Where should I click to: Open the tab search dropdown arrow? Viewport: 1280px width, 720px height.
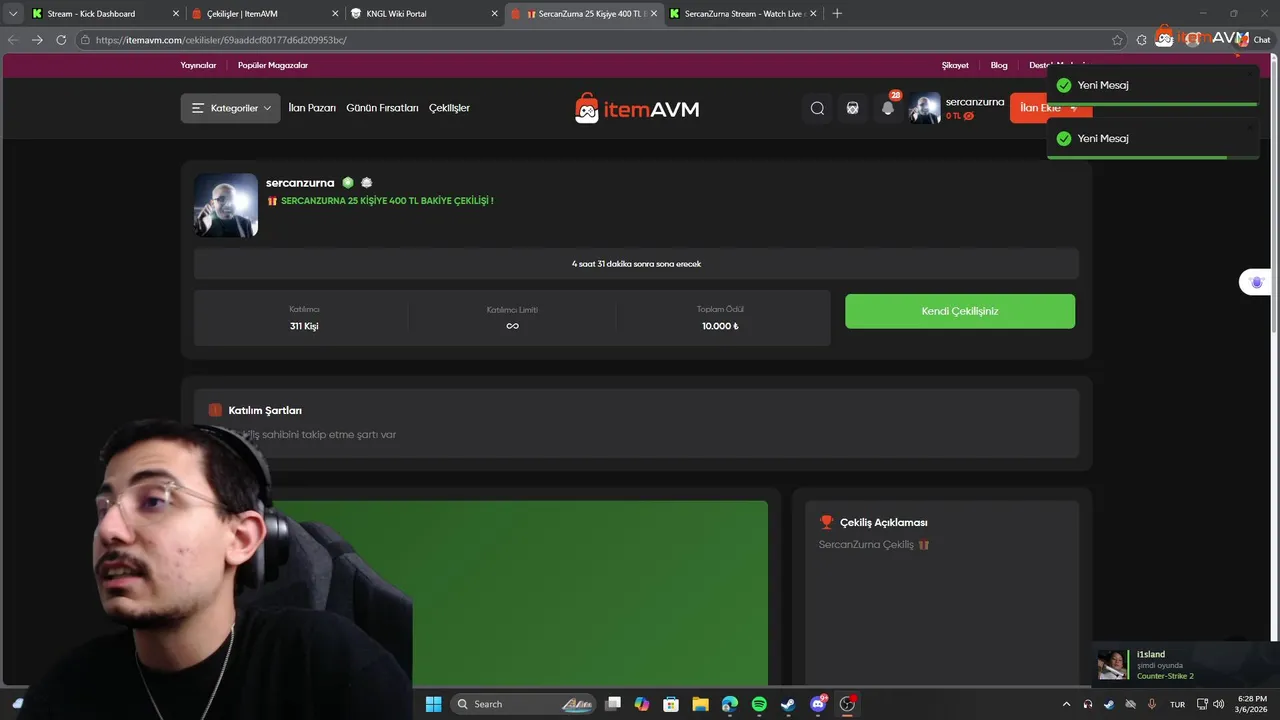[13, 14]
